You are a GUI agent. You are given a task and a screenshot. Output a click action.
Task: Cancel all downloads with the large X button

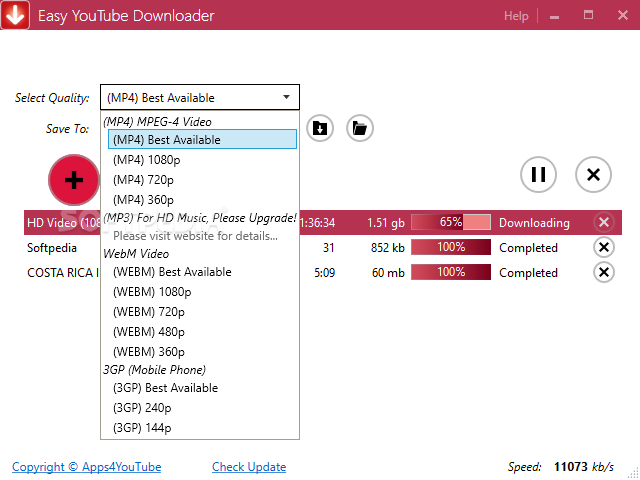click(593, 174)
